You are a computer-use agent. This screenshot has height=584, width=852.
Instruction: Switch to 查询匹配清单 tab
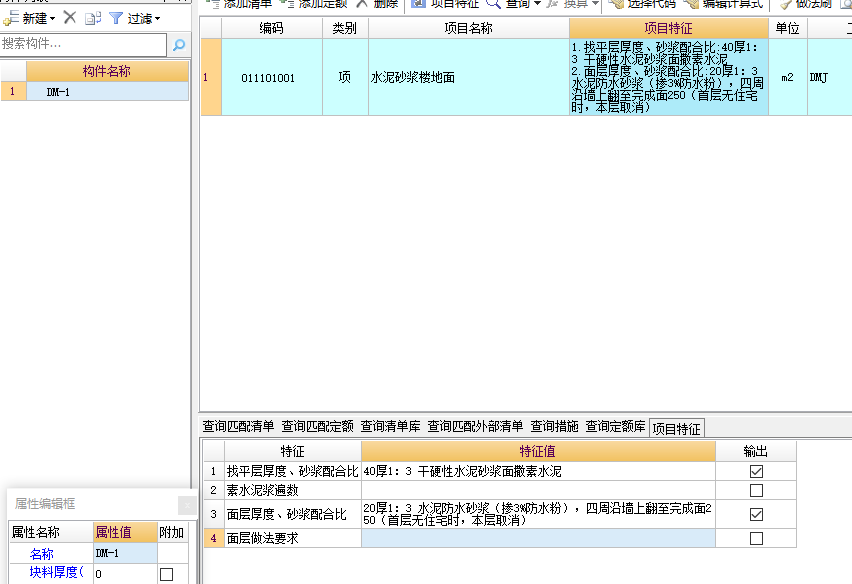238,427
